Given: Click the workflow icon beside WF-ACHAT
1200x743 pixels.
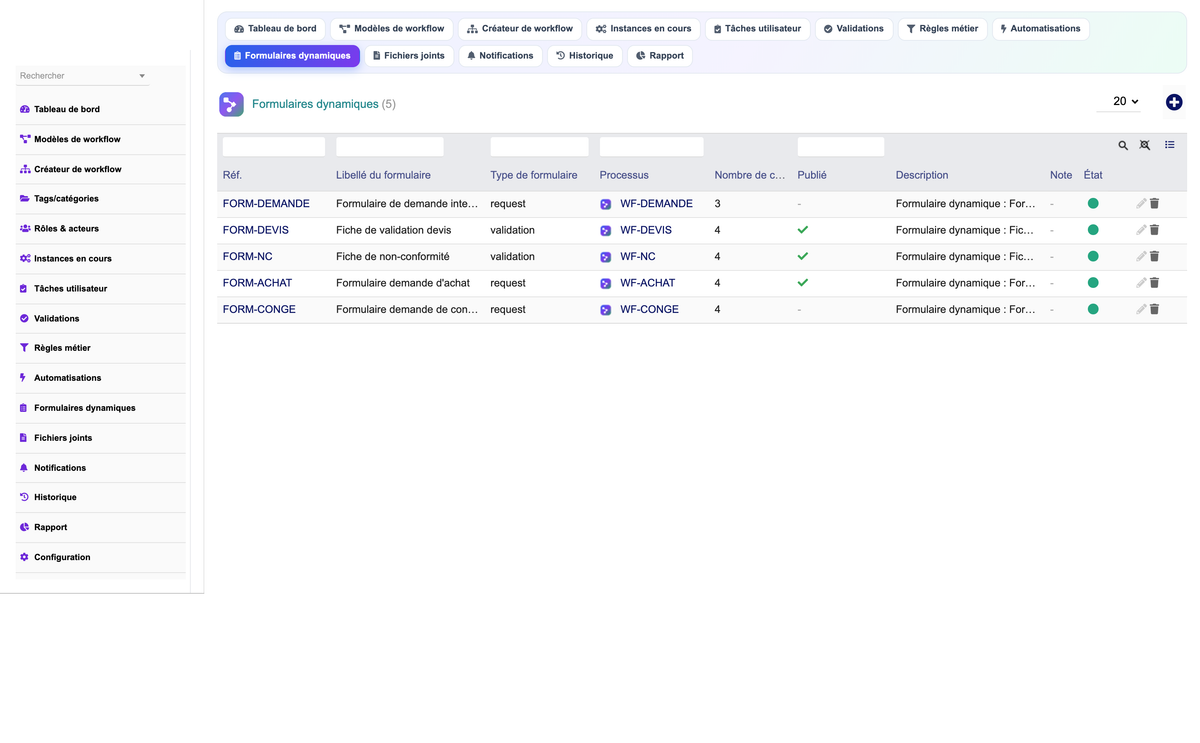Looking at the screenshot, I should [606, 284].
